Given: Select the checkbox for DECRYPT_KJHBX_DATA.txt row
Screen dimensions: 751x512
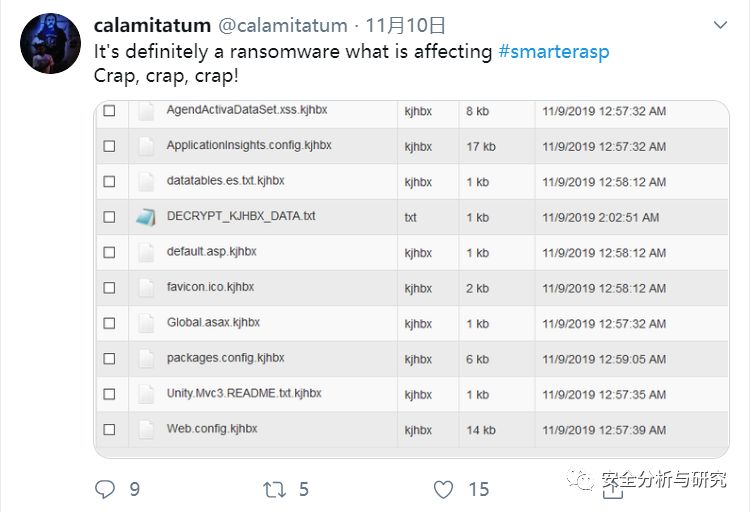Looking at the screenshot, I should (109, 217).
